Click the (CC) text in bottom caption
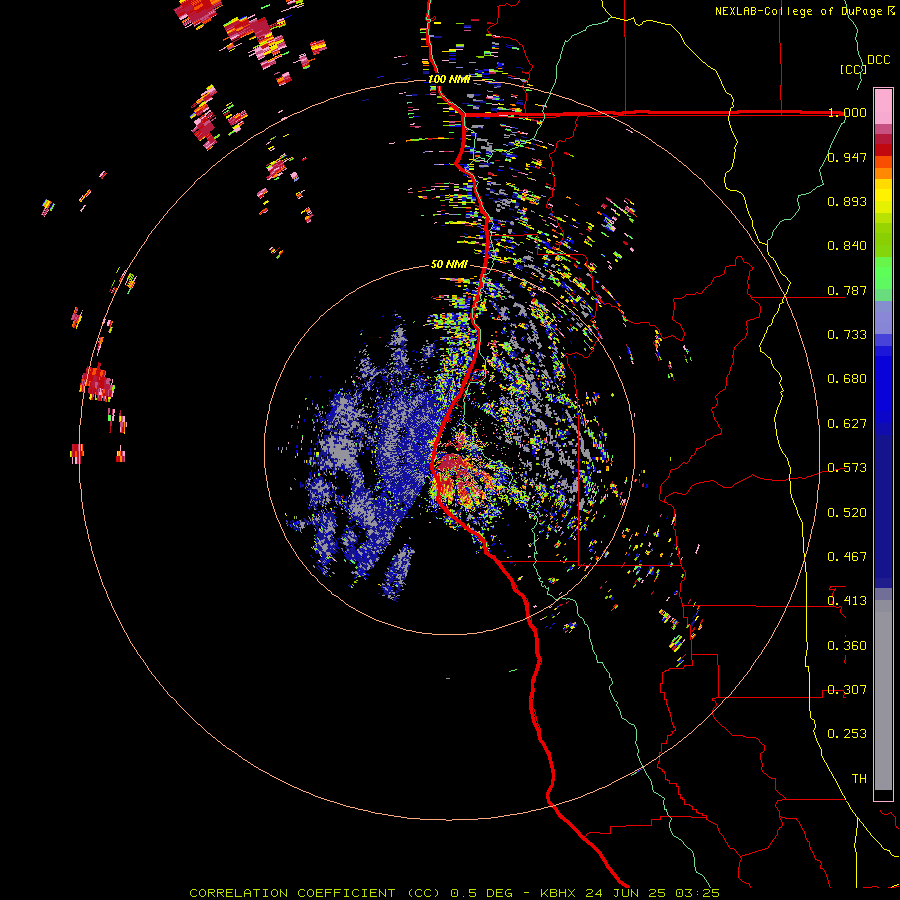 click(423, 893)
